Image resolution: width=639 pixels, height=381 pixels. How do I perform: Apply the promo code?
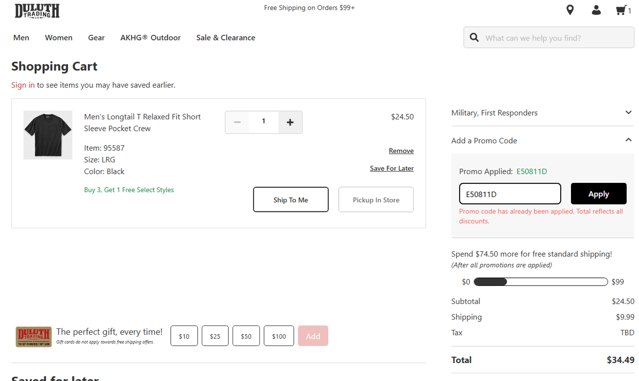(599, 194)
